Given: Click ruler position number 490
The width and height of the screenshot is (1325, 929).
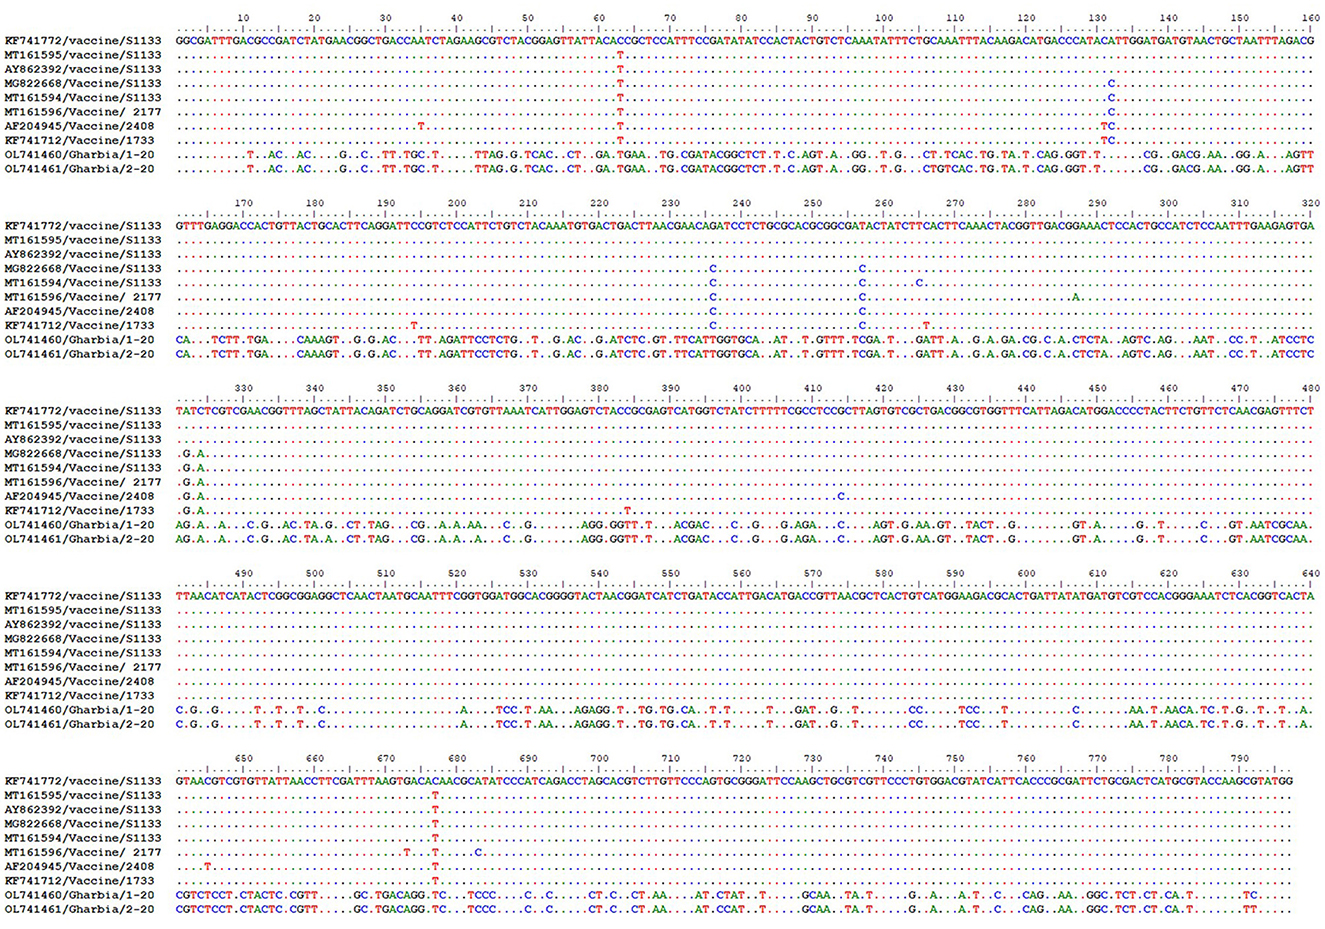Looking at the screenshot, I should click(x=243, y=573).
